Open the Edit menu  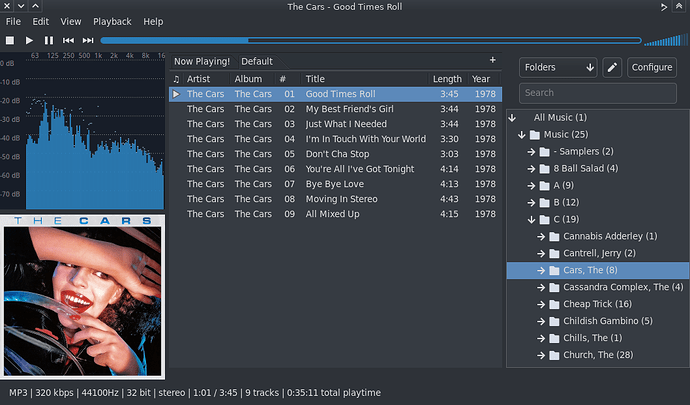[40, 22]
